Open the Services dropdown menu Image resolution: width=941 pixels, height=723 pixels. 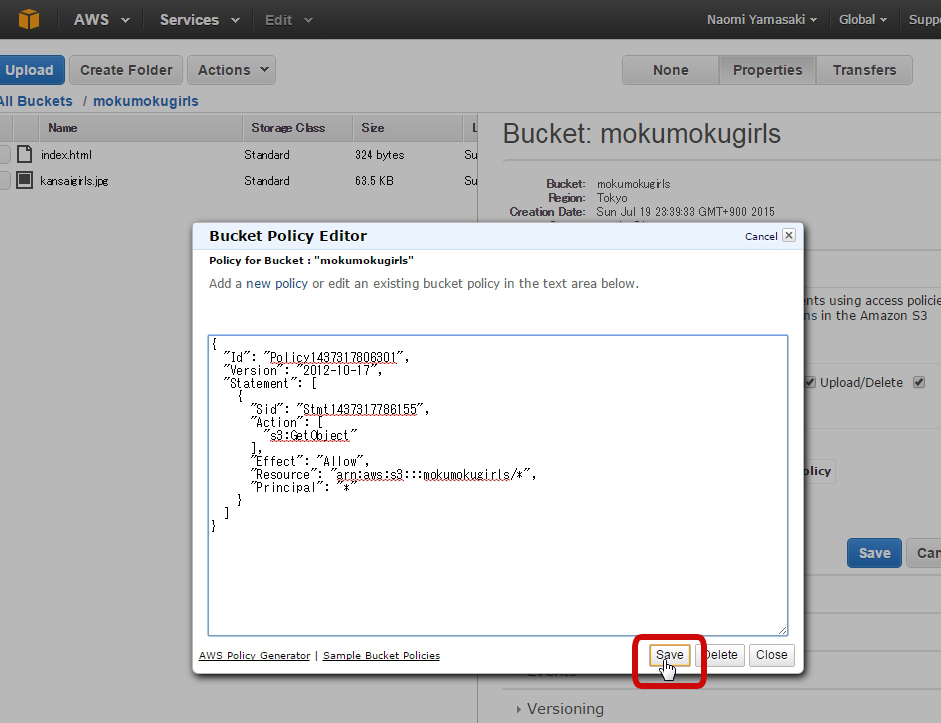[199, 20]
